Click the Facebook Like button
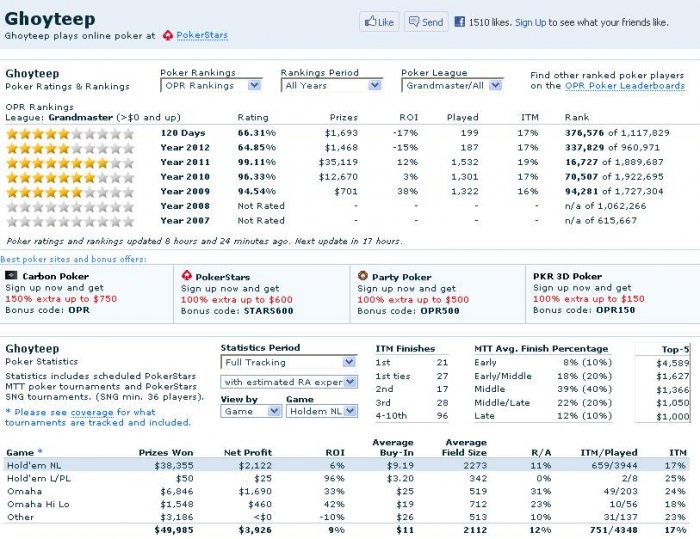Screen dimensions: 700x539 click(379, 22)
